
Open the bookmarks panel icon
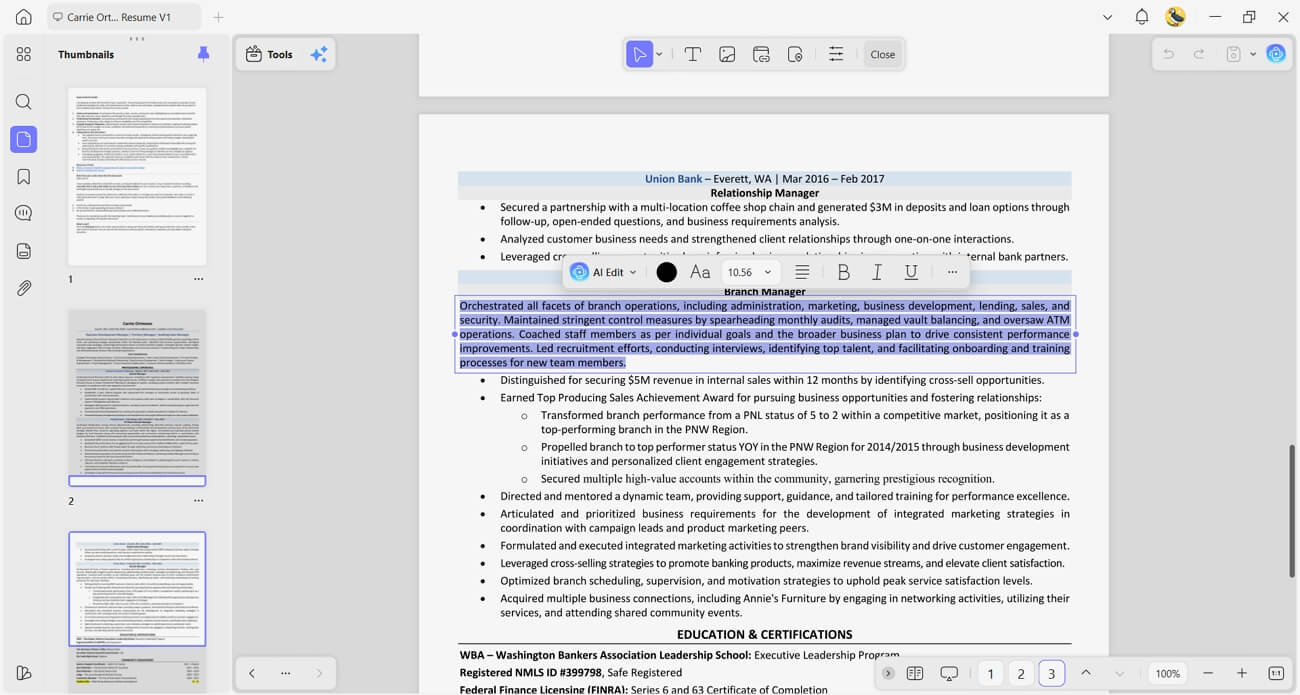pos(24,176)
